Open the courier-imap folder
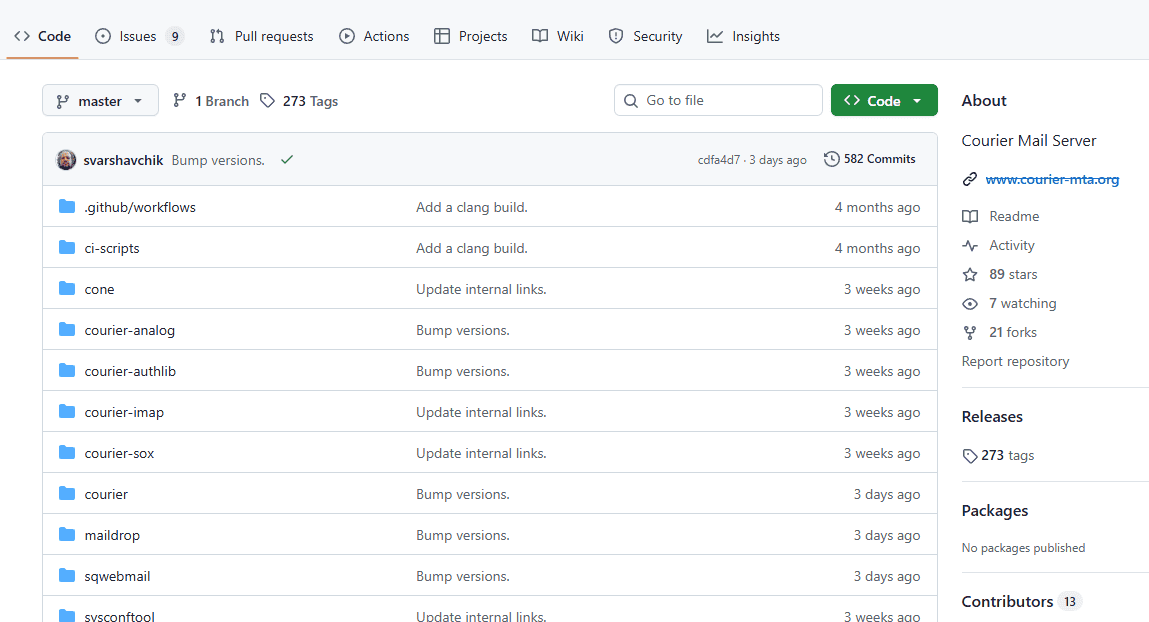 [x=125, y=412]
